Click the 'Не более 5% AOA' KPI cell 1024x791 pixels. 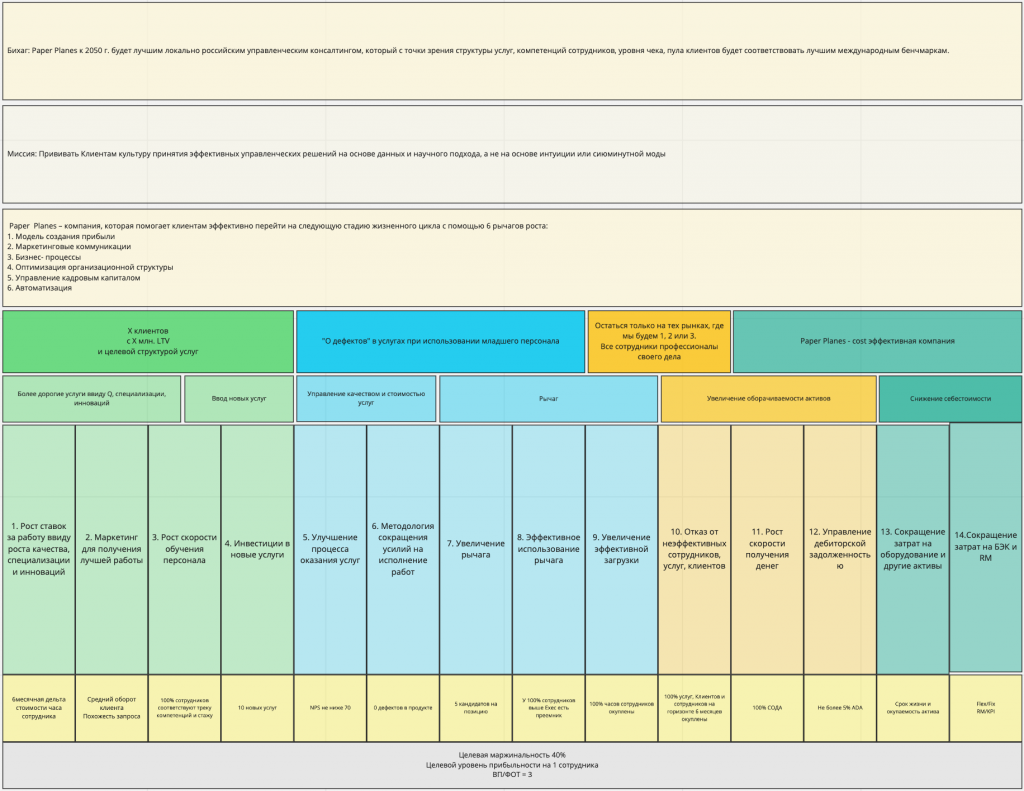pyautogui.click(x=840, y=708)
